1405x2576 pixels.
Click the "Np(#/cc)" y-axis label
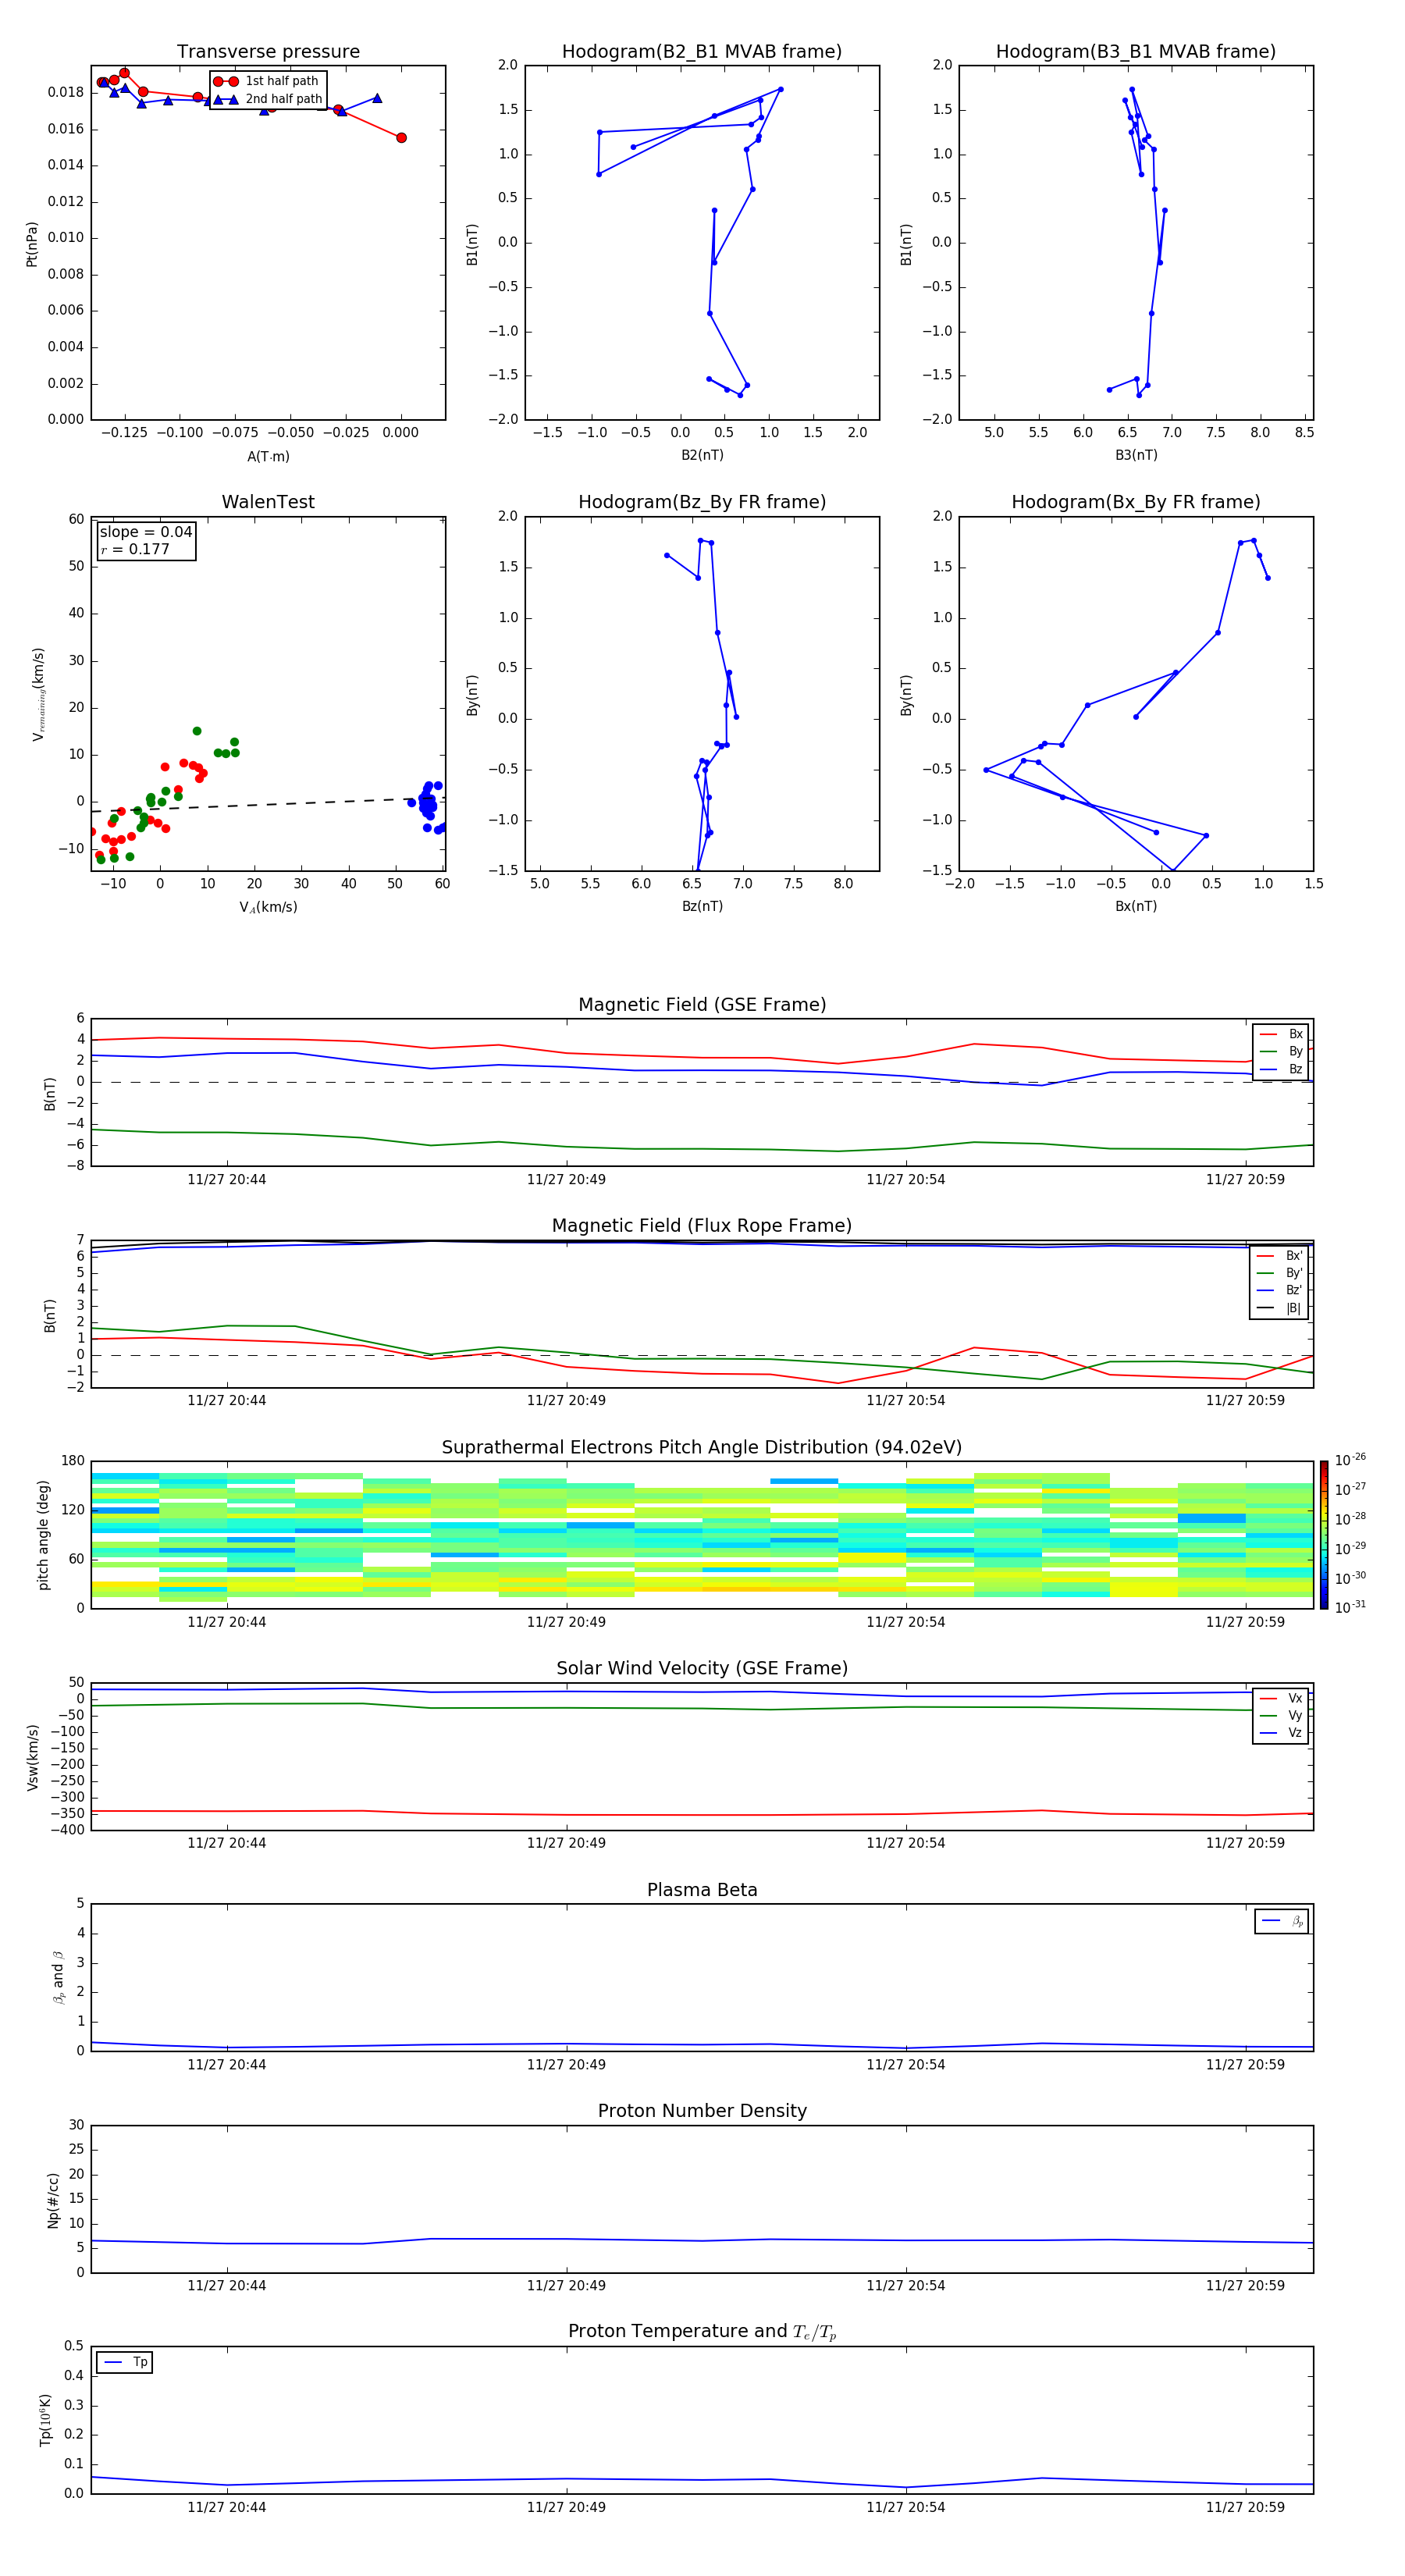click(53, 2200)
